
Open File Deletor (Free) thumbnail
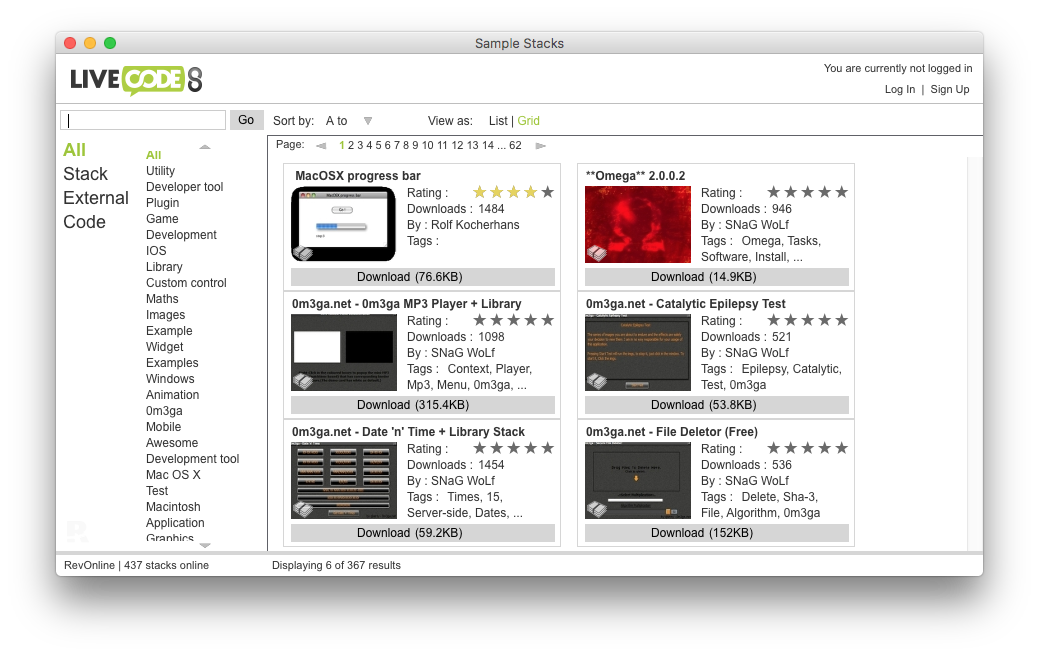tap(637, 480)
